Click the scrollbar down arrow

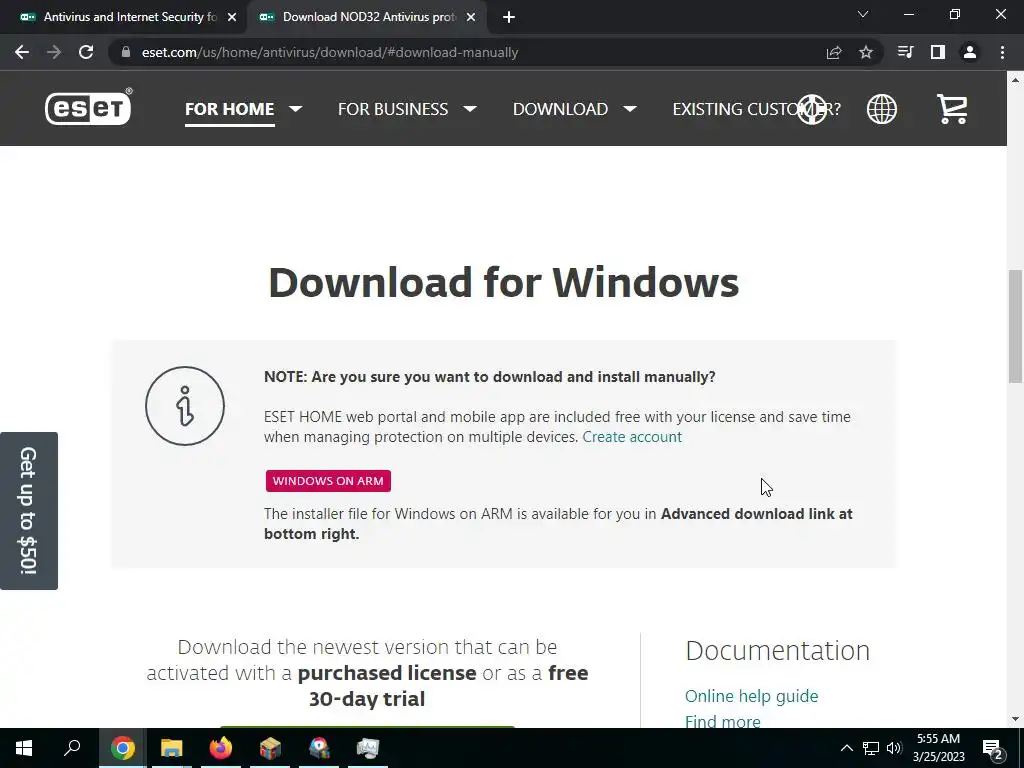[1015, 719]
